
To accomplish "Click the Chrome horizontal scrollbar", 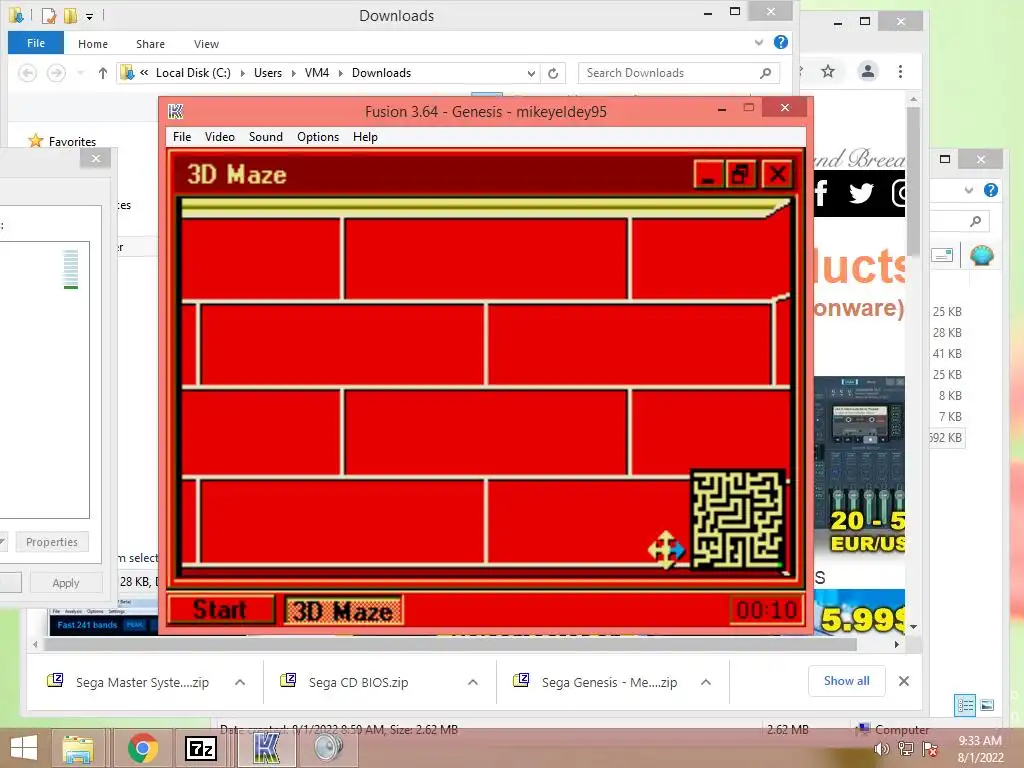I will click(451, 645).
